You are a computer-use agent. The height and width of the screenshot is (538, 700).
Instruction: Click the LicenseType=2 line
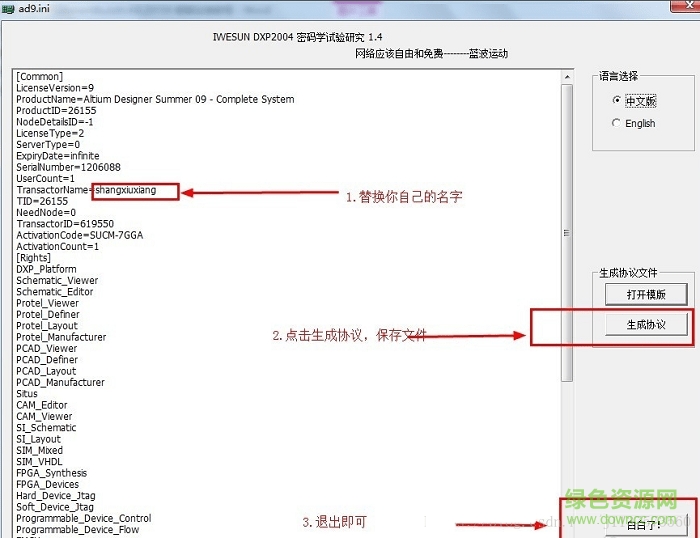point(50,133)
